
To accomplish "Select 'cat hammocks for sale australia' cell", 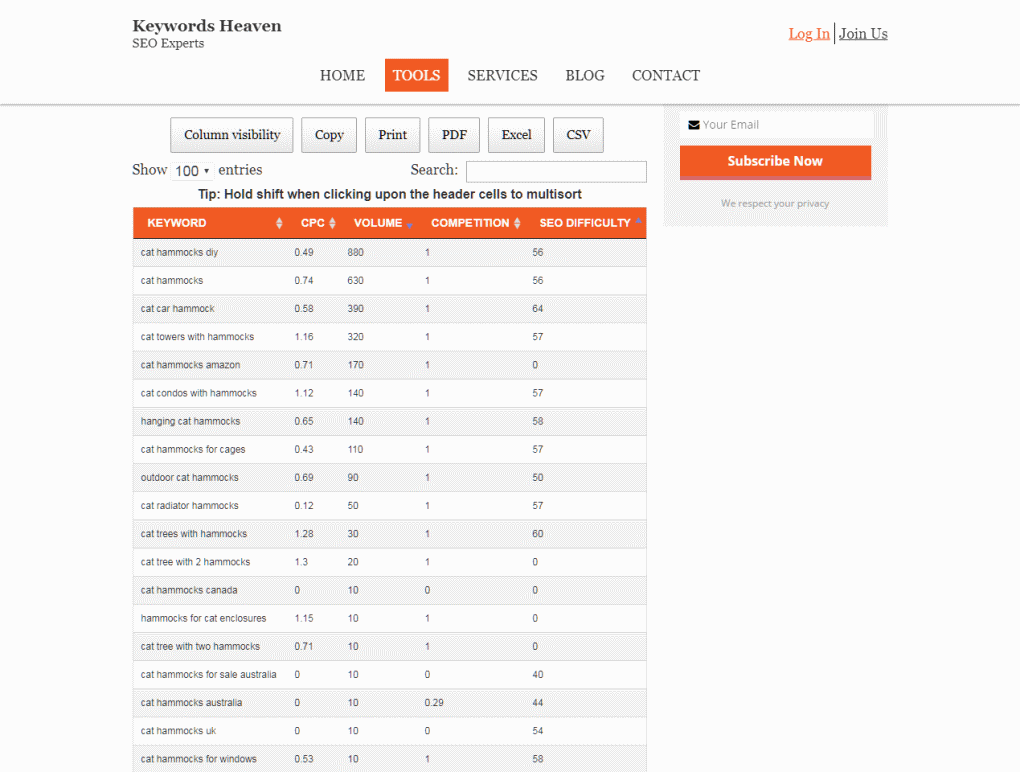I will click(x=208, y=674).
